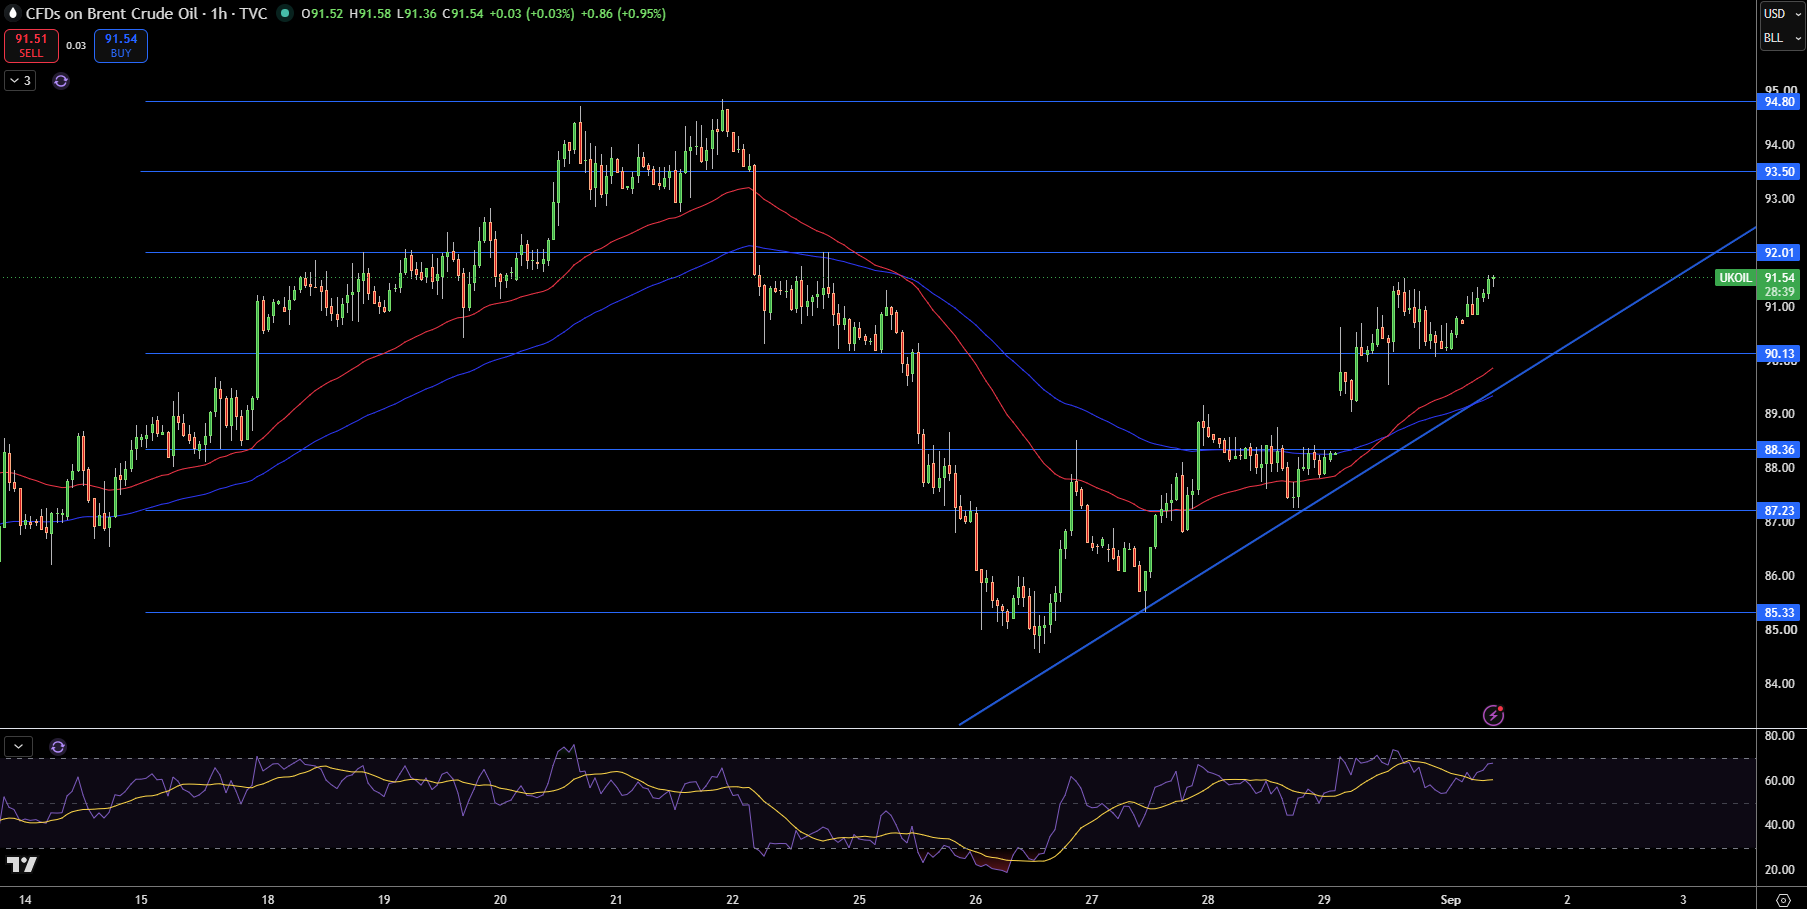Click 20.00 on the RSI scale

tap(1779, 870)
